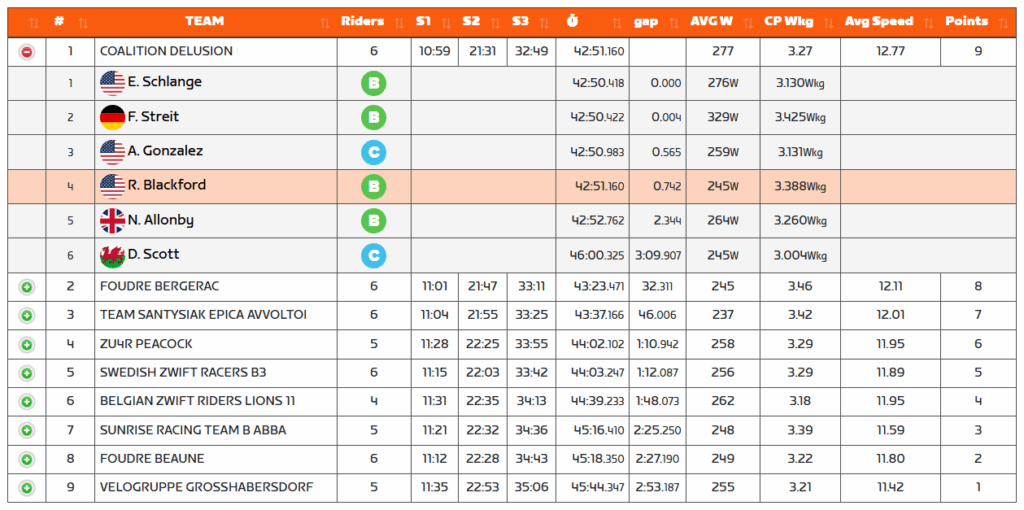Click the Swedish Zwift Racers B3 team name
This screenshot has width=1024, height=510.
[183, 373]
